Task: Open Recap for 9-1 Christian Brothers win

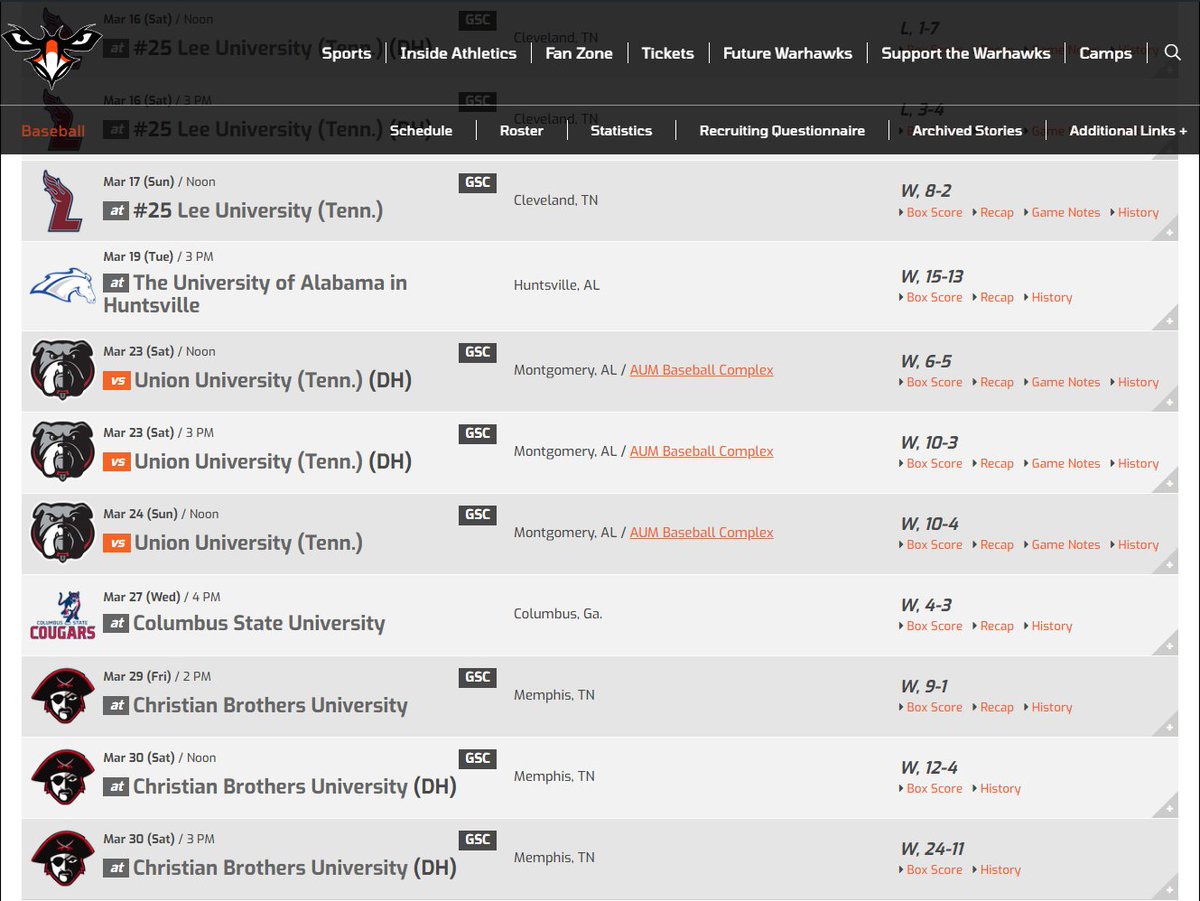Action: (997, 707)
